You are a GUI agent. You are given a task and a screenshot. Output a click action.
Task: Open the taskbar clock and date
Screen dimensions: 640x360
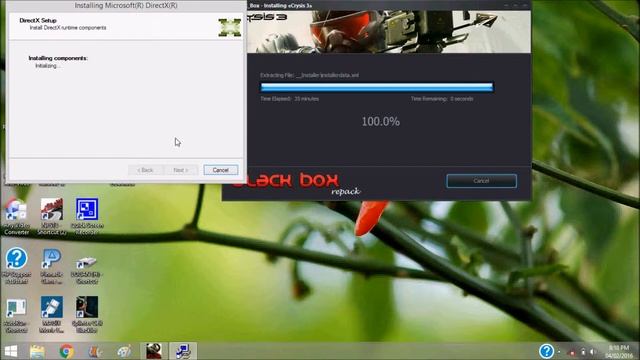[619, 351]
